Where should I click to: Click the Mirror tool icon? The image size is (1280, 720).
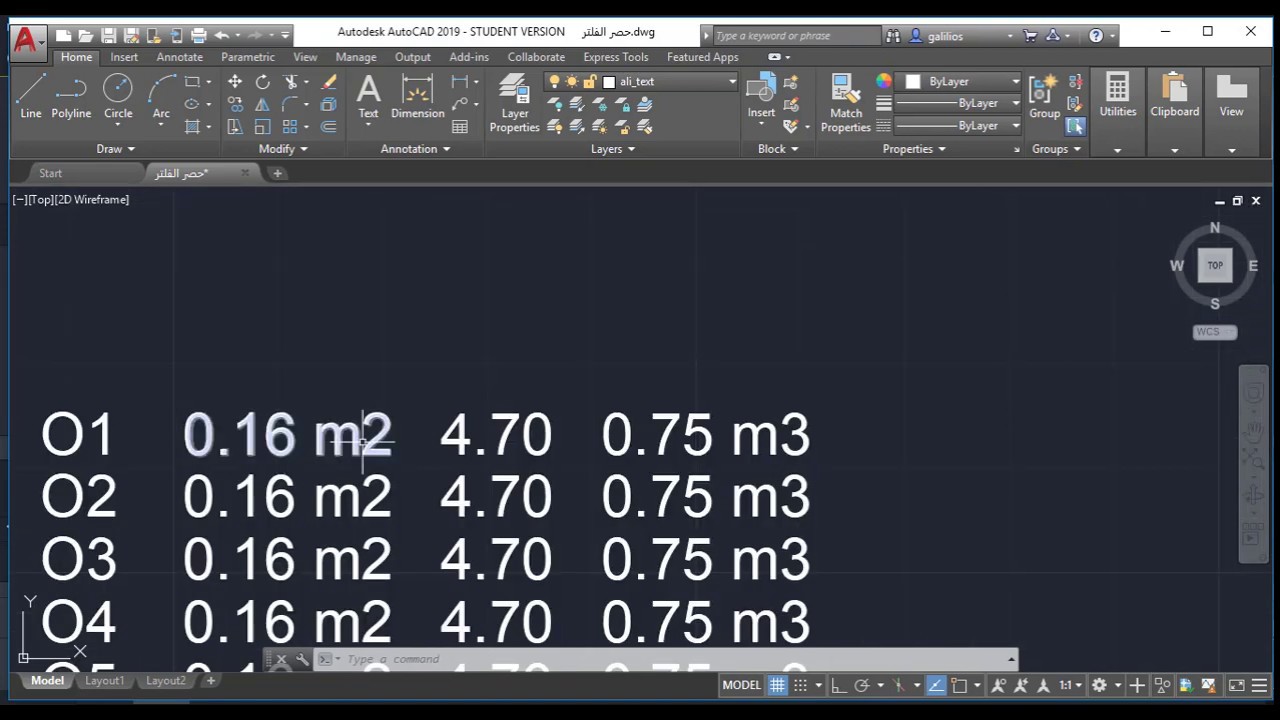pyautogui.click(x=262, y=104)
